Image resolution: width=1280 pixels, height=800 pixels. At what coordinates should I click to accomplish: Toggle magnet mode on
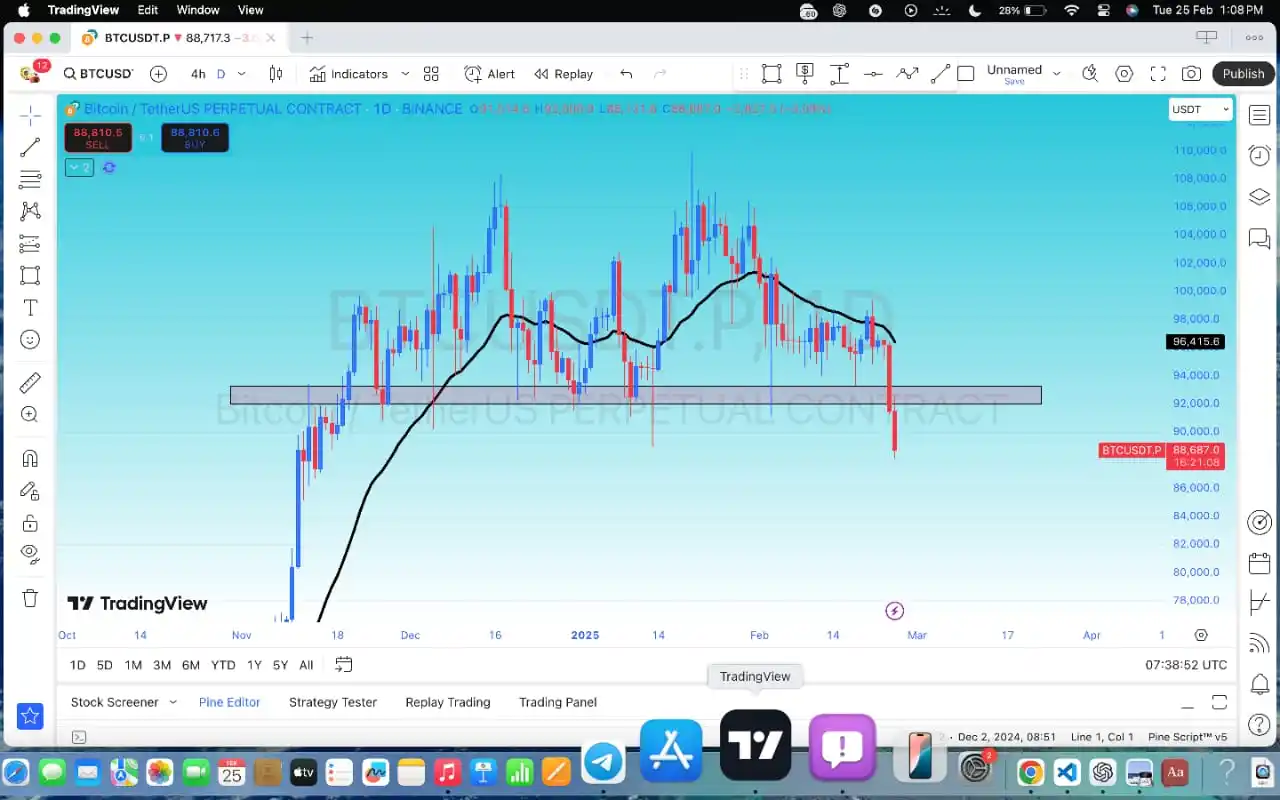[30, 459]
